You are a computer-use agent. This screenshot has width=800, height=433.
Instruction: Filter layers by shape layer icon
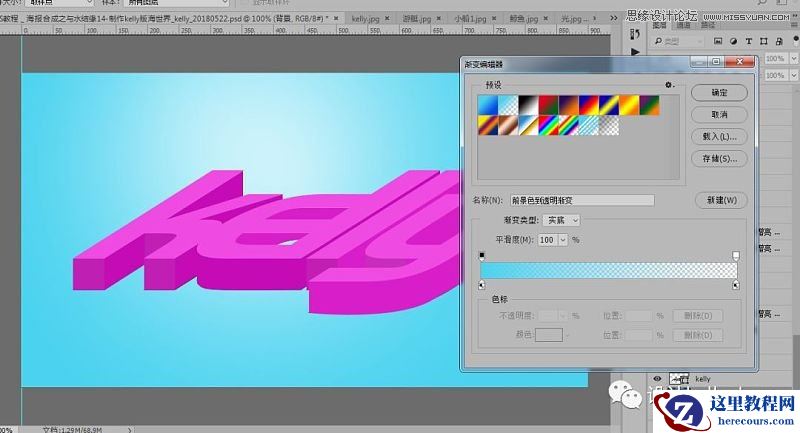click(764, 41)
